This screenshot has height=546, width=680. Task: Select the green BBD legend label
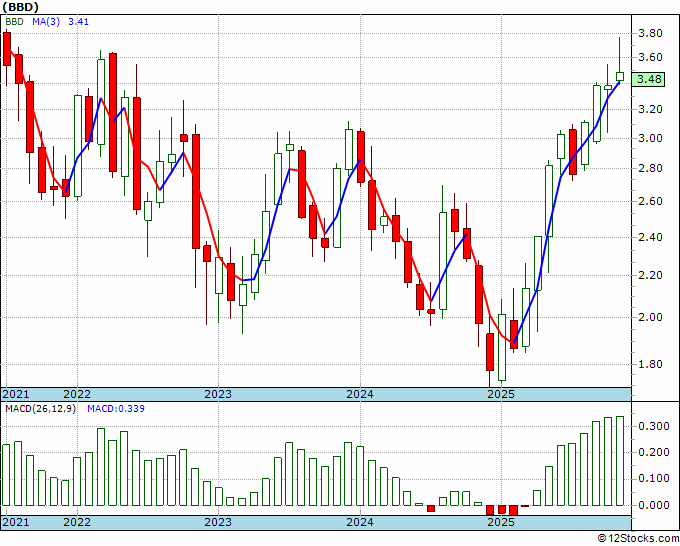14,22
